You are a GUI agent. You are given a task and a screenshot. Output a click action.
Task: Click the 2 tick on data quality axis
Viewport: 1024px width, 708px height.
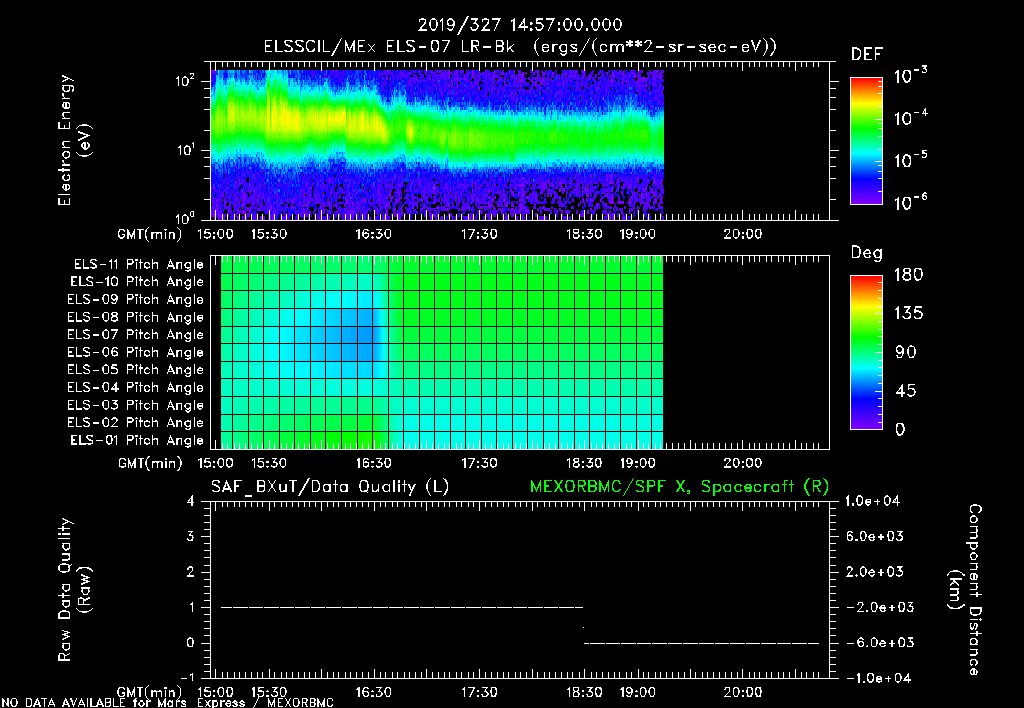tap(191, 571)
